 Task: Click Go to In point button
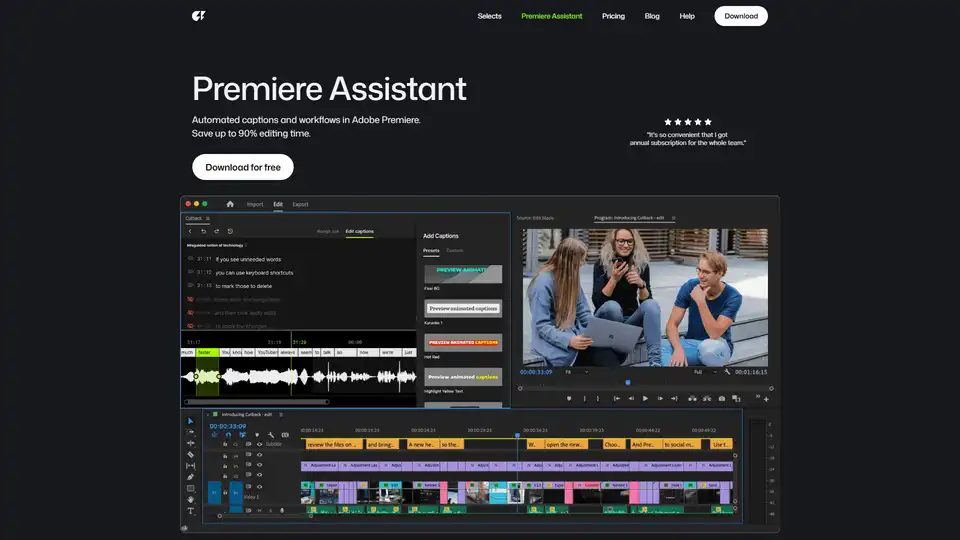point(617,399)
